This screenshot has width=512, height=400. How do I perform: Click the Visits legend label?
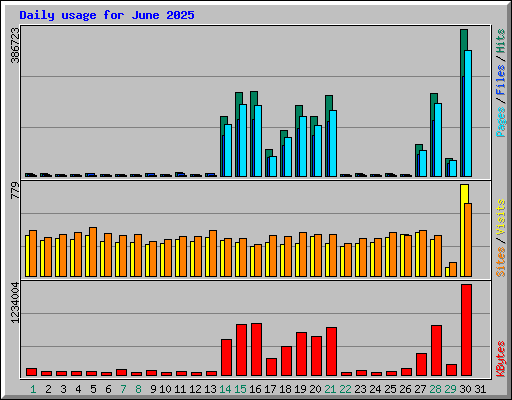(501, 217)
